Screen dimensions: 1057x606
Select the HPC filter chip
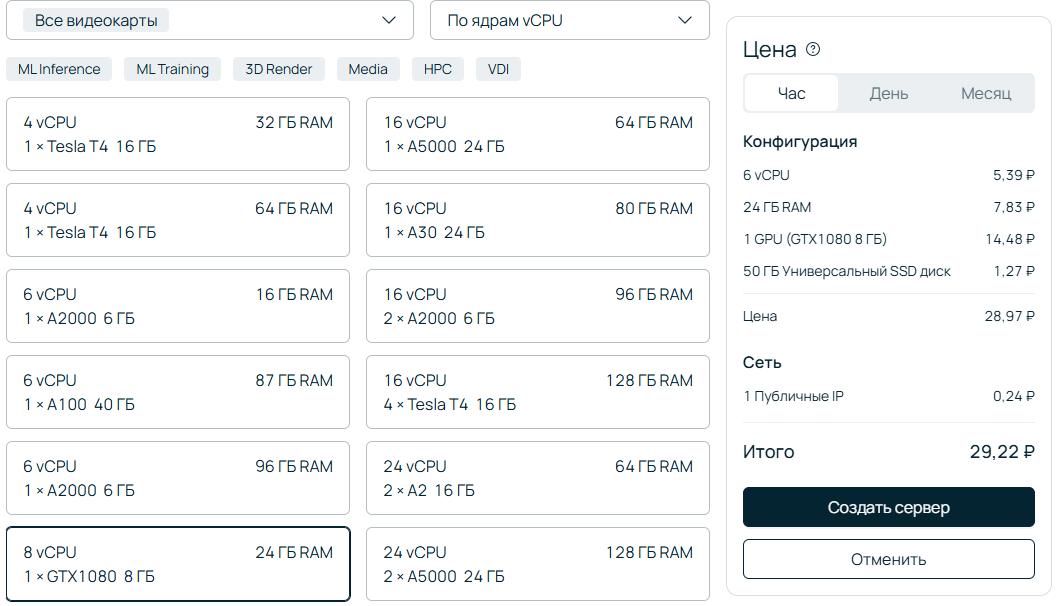[x=438, y=69]
